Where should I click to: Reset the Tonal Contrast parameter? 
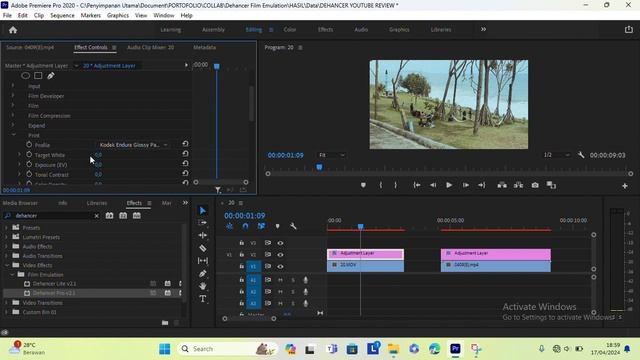185,173
